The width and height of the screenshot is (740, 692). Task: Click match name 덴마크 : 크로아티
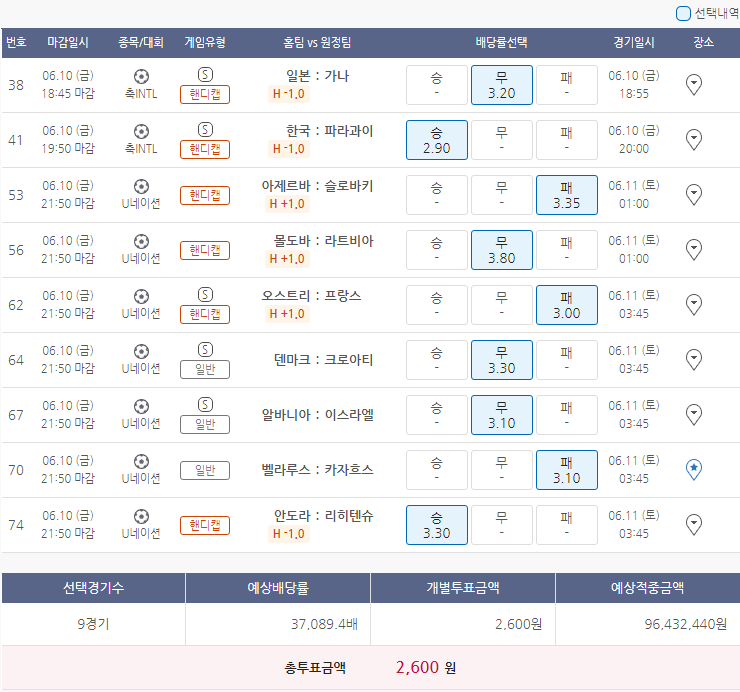point(323,360)
